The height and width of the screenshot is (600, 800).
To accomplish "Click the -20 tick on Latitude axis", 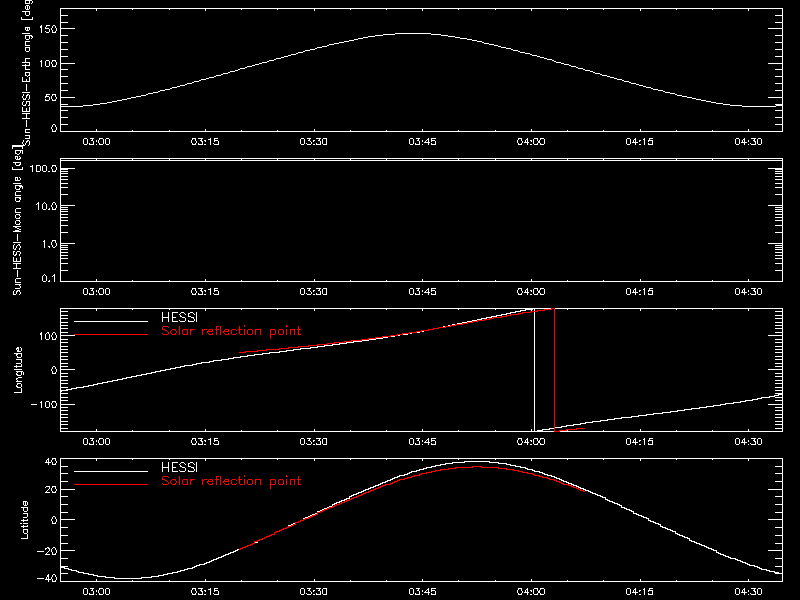I will click(x=47, y=551).
